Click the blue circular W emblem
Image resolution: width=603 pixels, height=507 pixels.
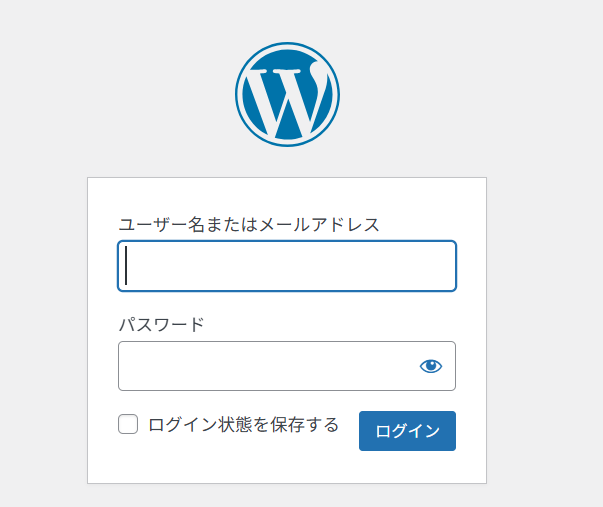287,94
